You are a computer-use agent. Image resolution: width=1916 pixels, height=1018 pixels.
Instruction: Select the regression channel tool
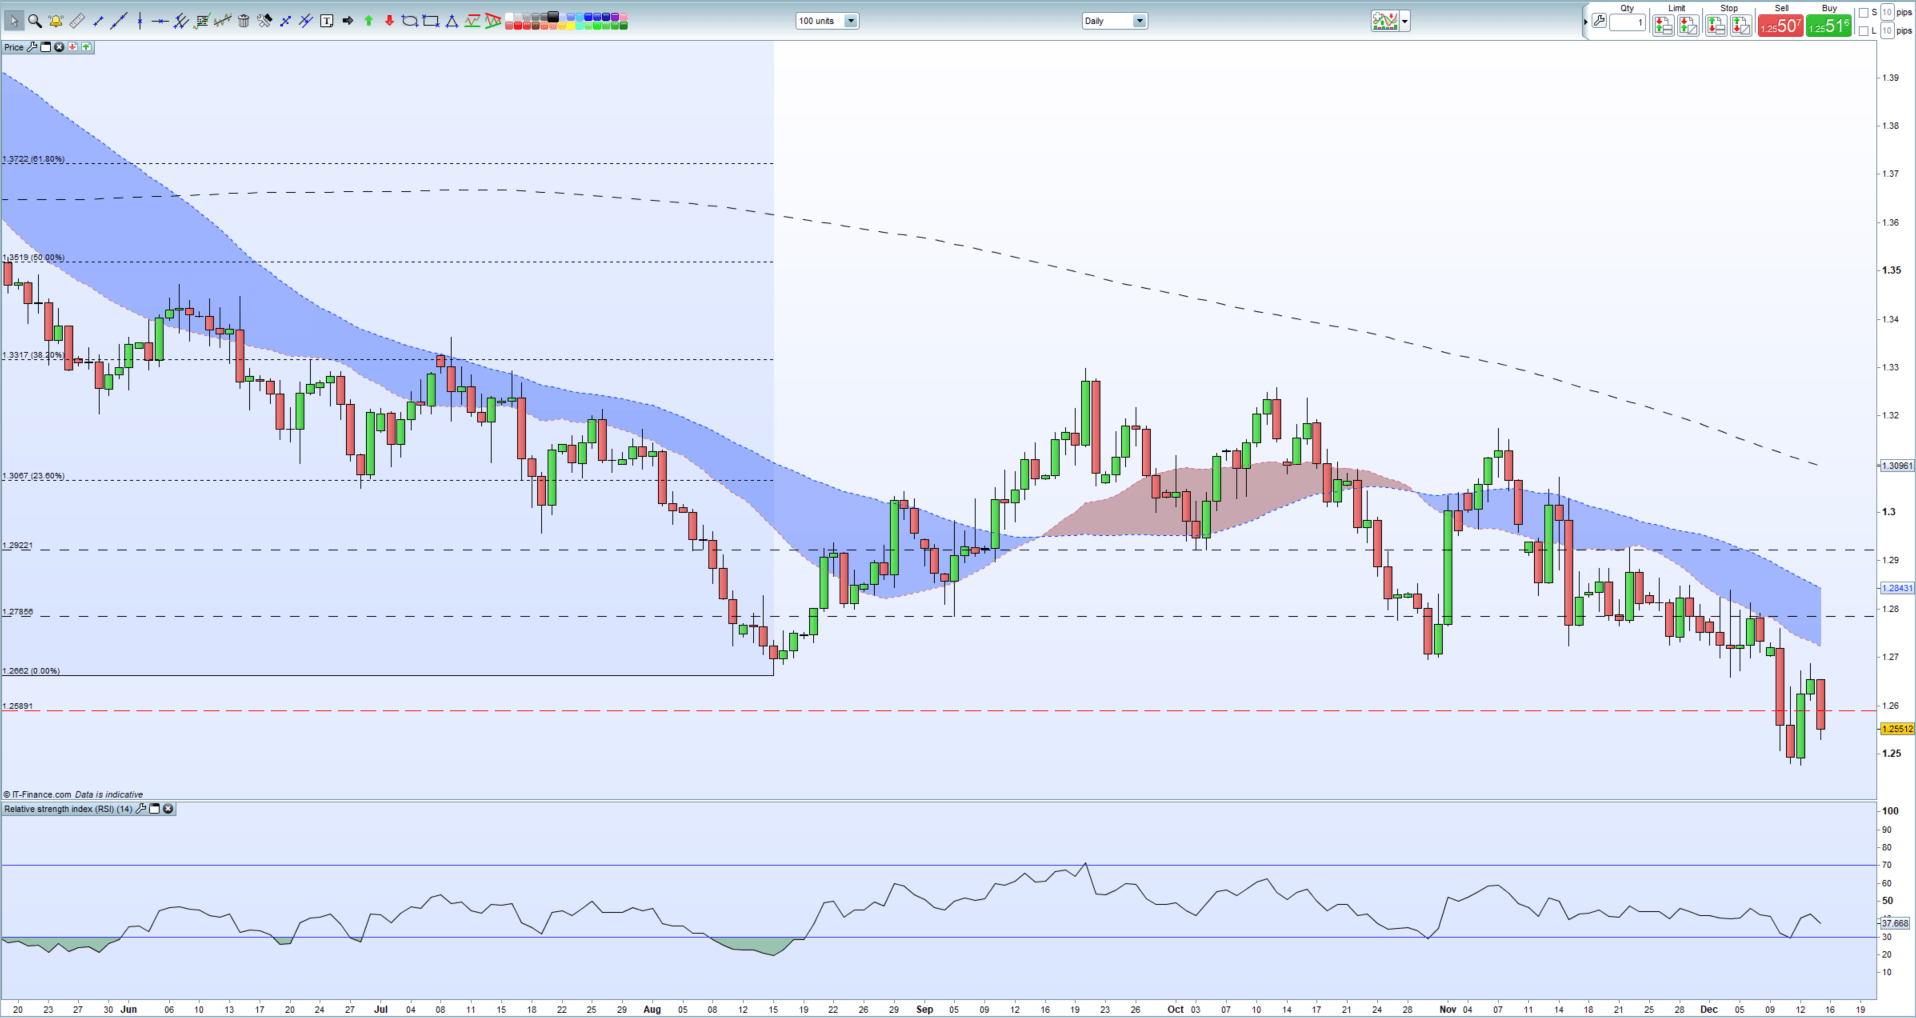pyautogui.click(x=223, y=21)
